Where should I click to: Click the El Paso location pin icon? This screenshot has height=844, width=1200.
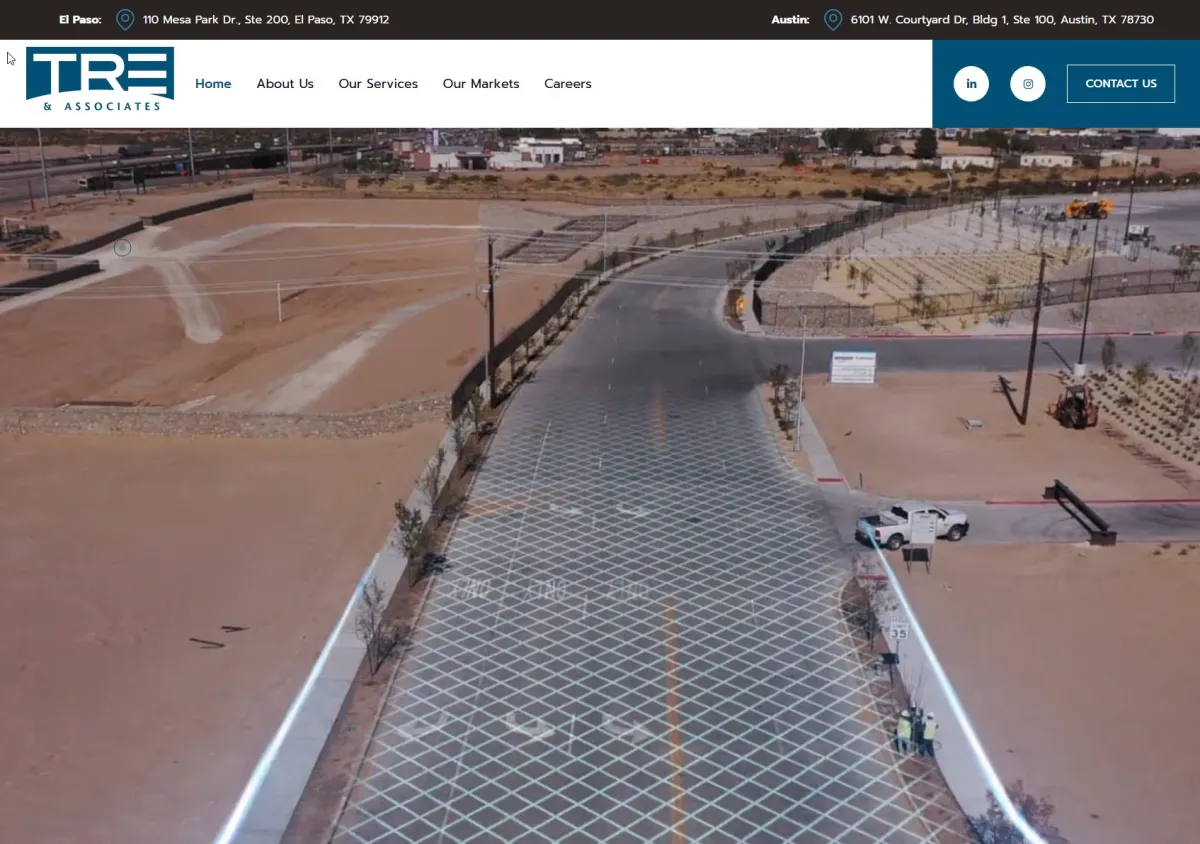[125, 20]
